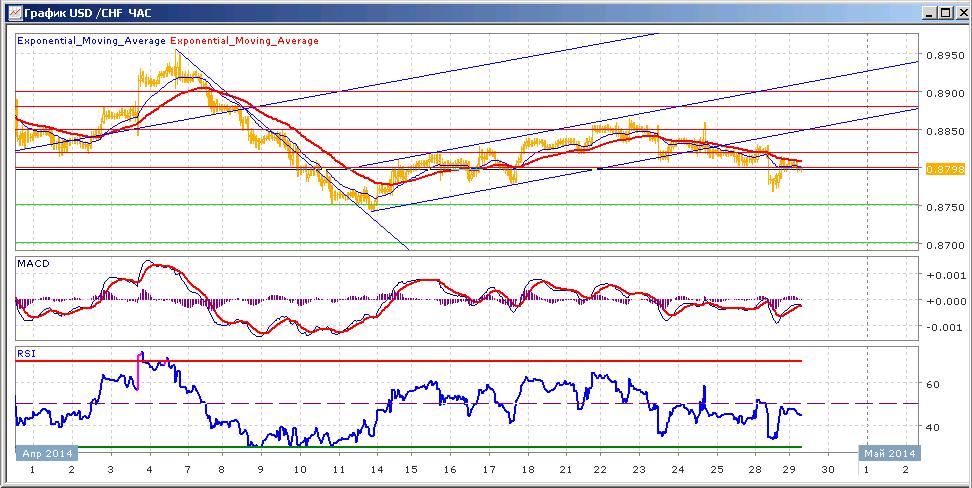Viewport: 972px width, 488px height.
Task: Click date label 7 on the time axis
Action: point(187,470)
